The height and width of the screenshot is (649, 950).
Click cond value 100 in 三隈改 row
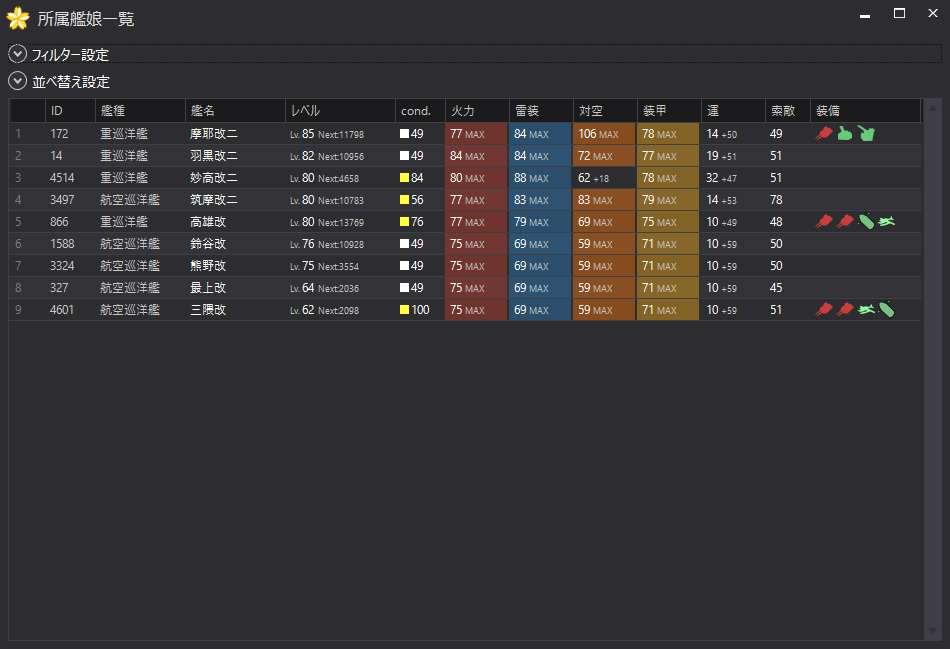click(420, 310)
